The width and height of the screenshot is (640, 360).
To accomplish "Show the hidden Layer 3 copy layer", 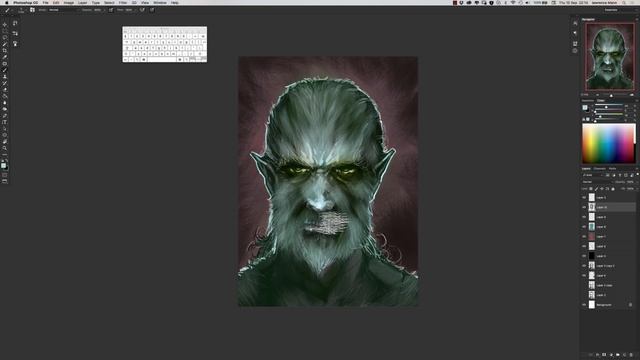I will click(584, 285).
